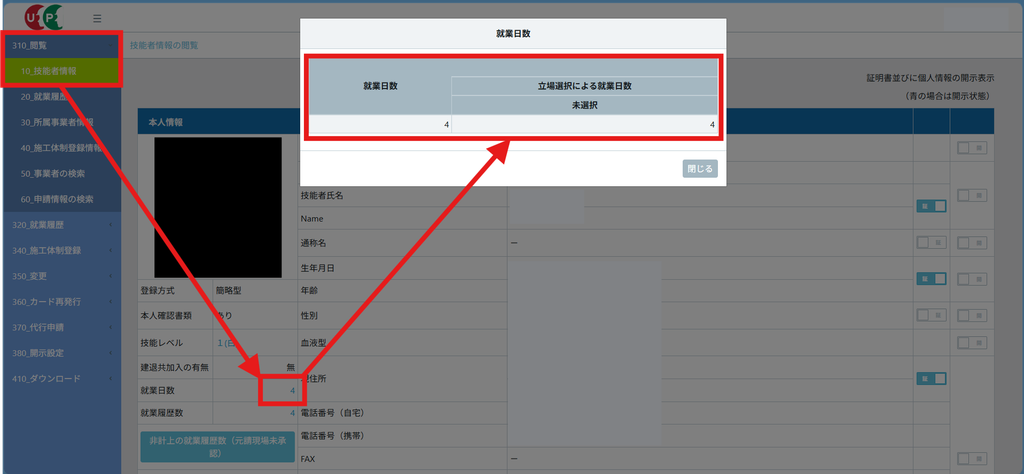Click the 就業日数 column header in dialog table
Screen dimensions: 1024x474
[380, 86]
